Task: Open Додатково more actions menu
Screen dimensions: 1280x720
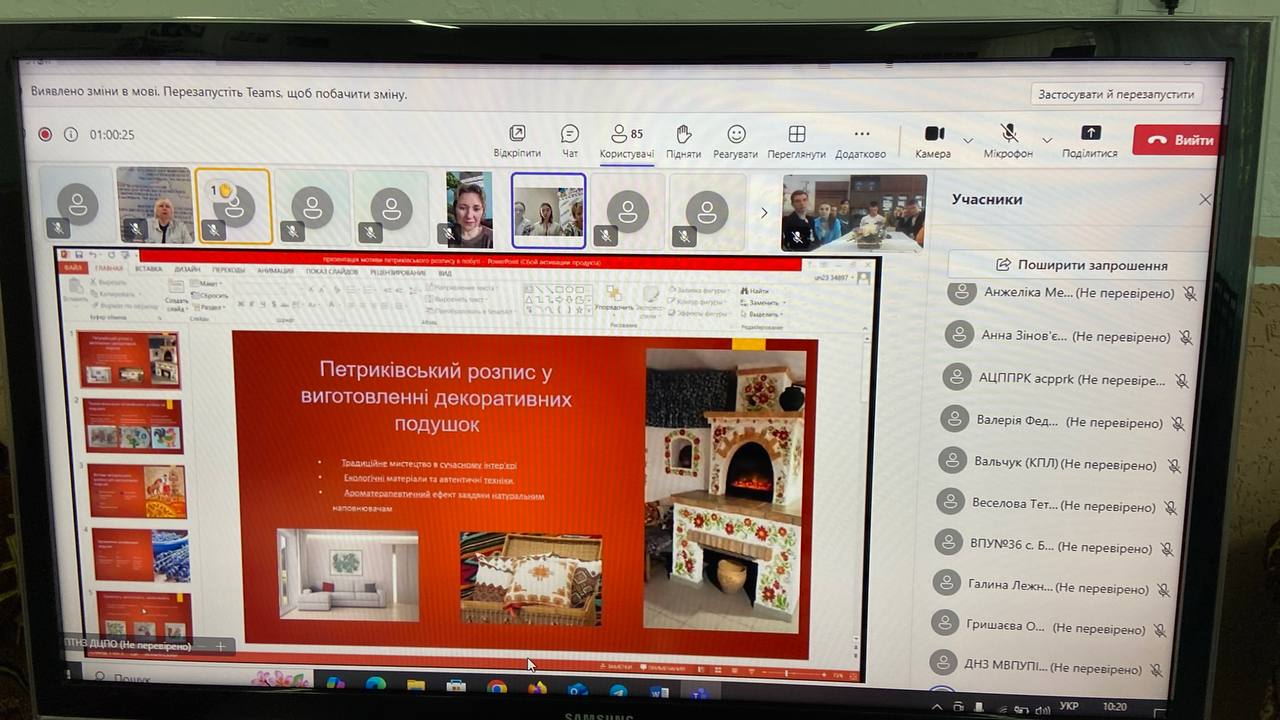Action: [x=861, y=141]
